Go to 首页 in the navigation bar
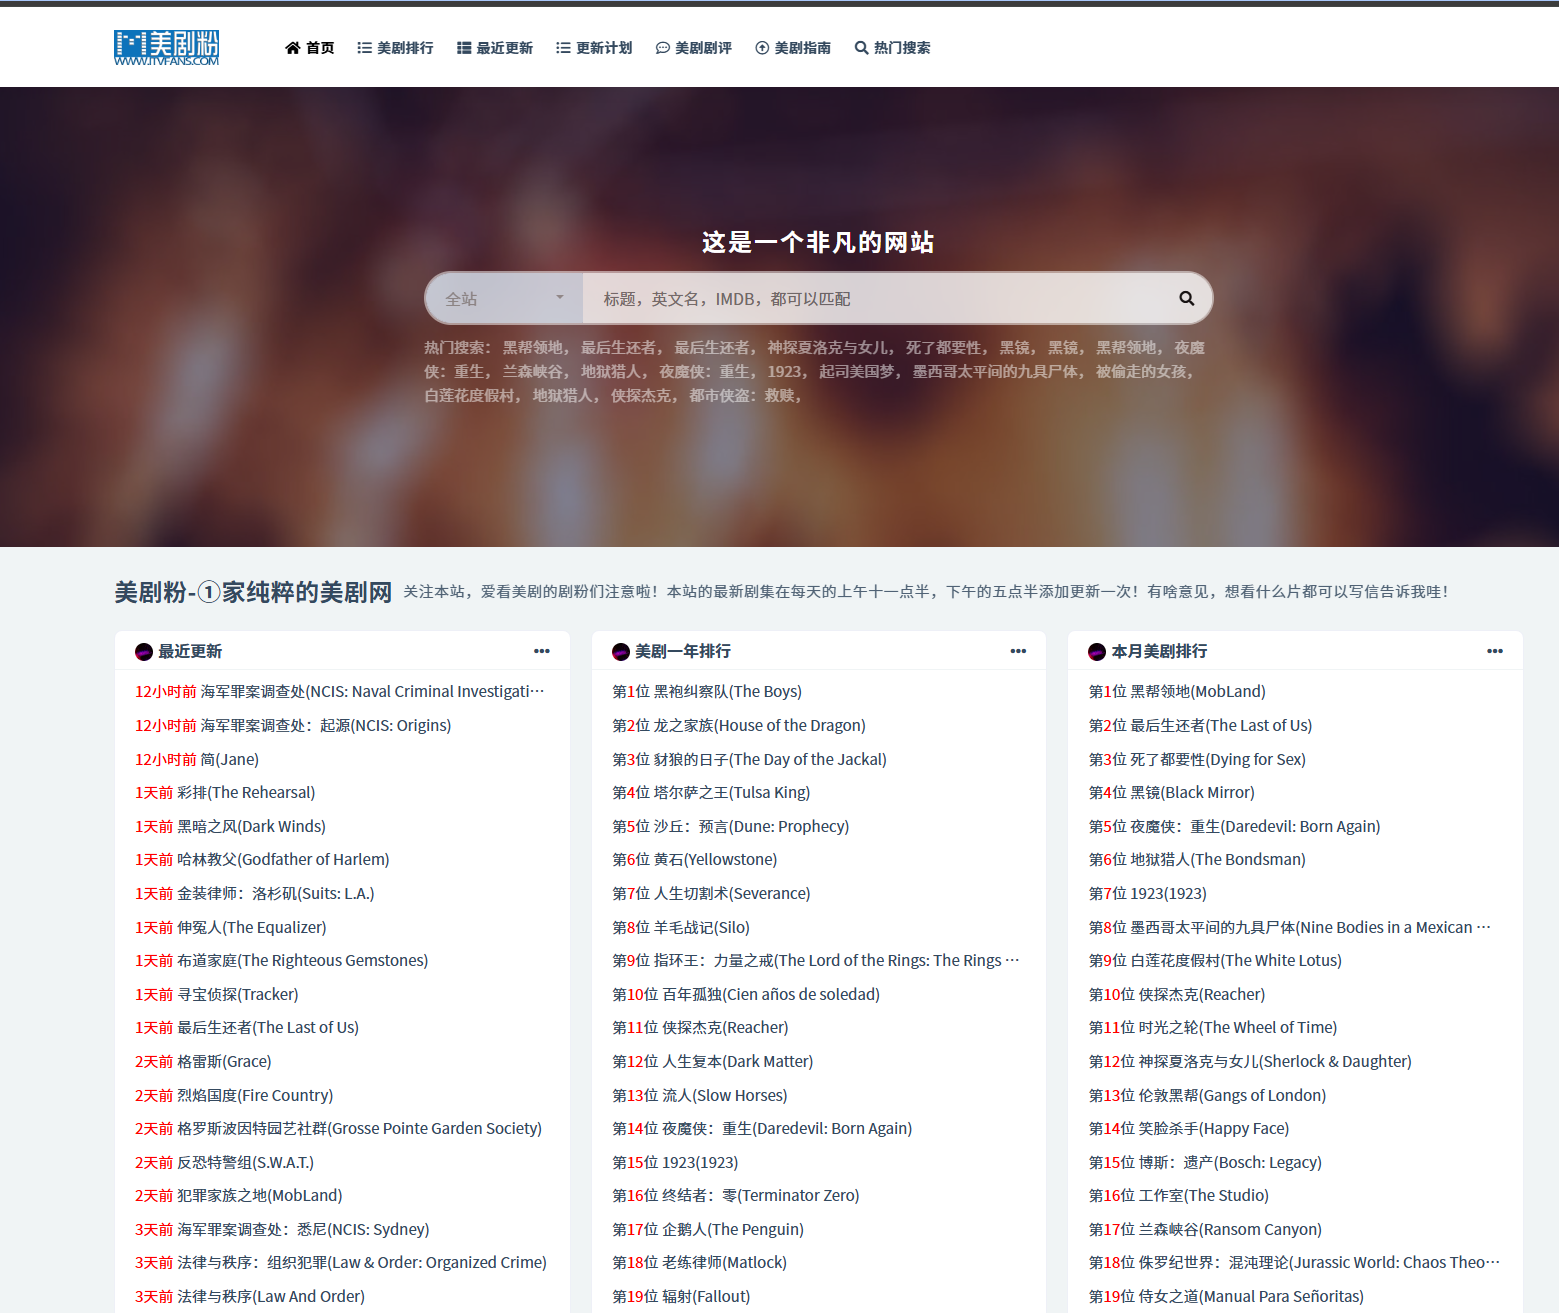Image resolution: width=1559 pixels, height=1313 pixels. pyautogui.click(x=310, y=48)
